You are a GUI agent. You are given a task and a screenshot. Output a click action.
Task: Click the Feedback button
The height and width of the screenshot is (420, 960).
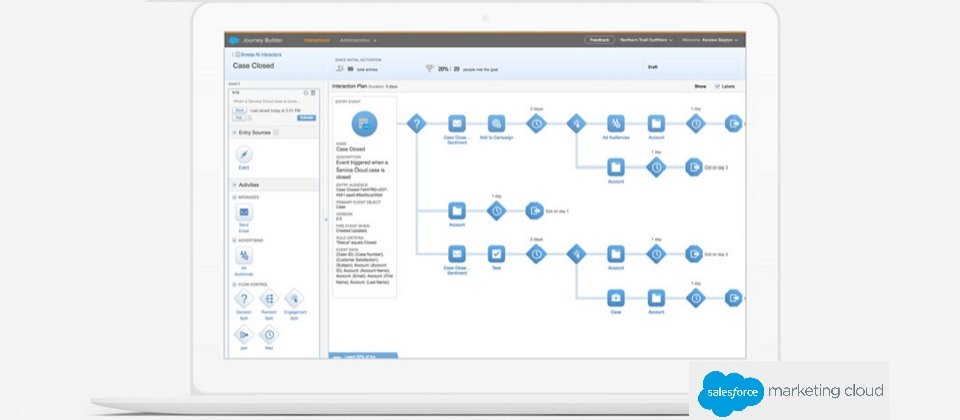599,40
